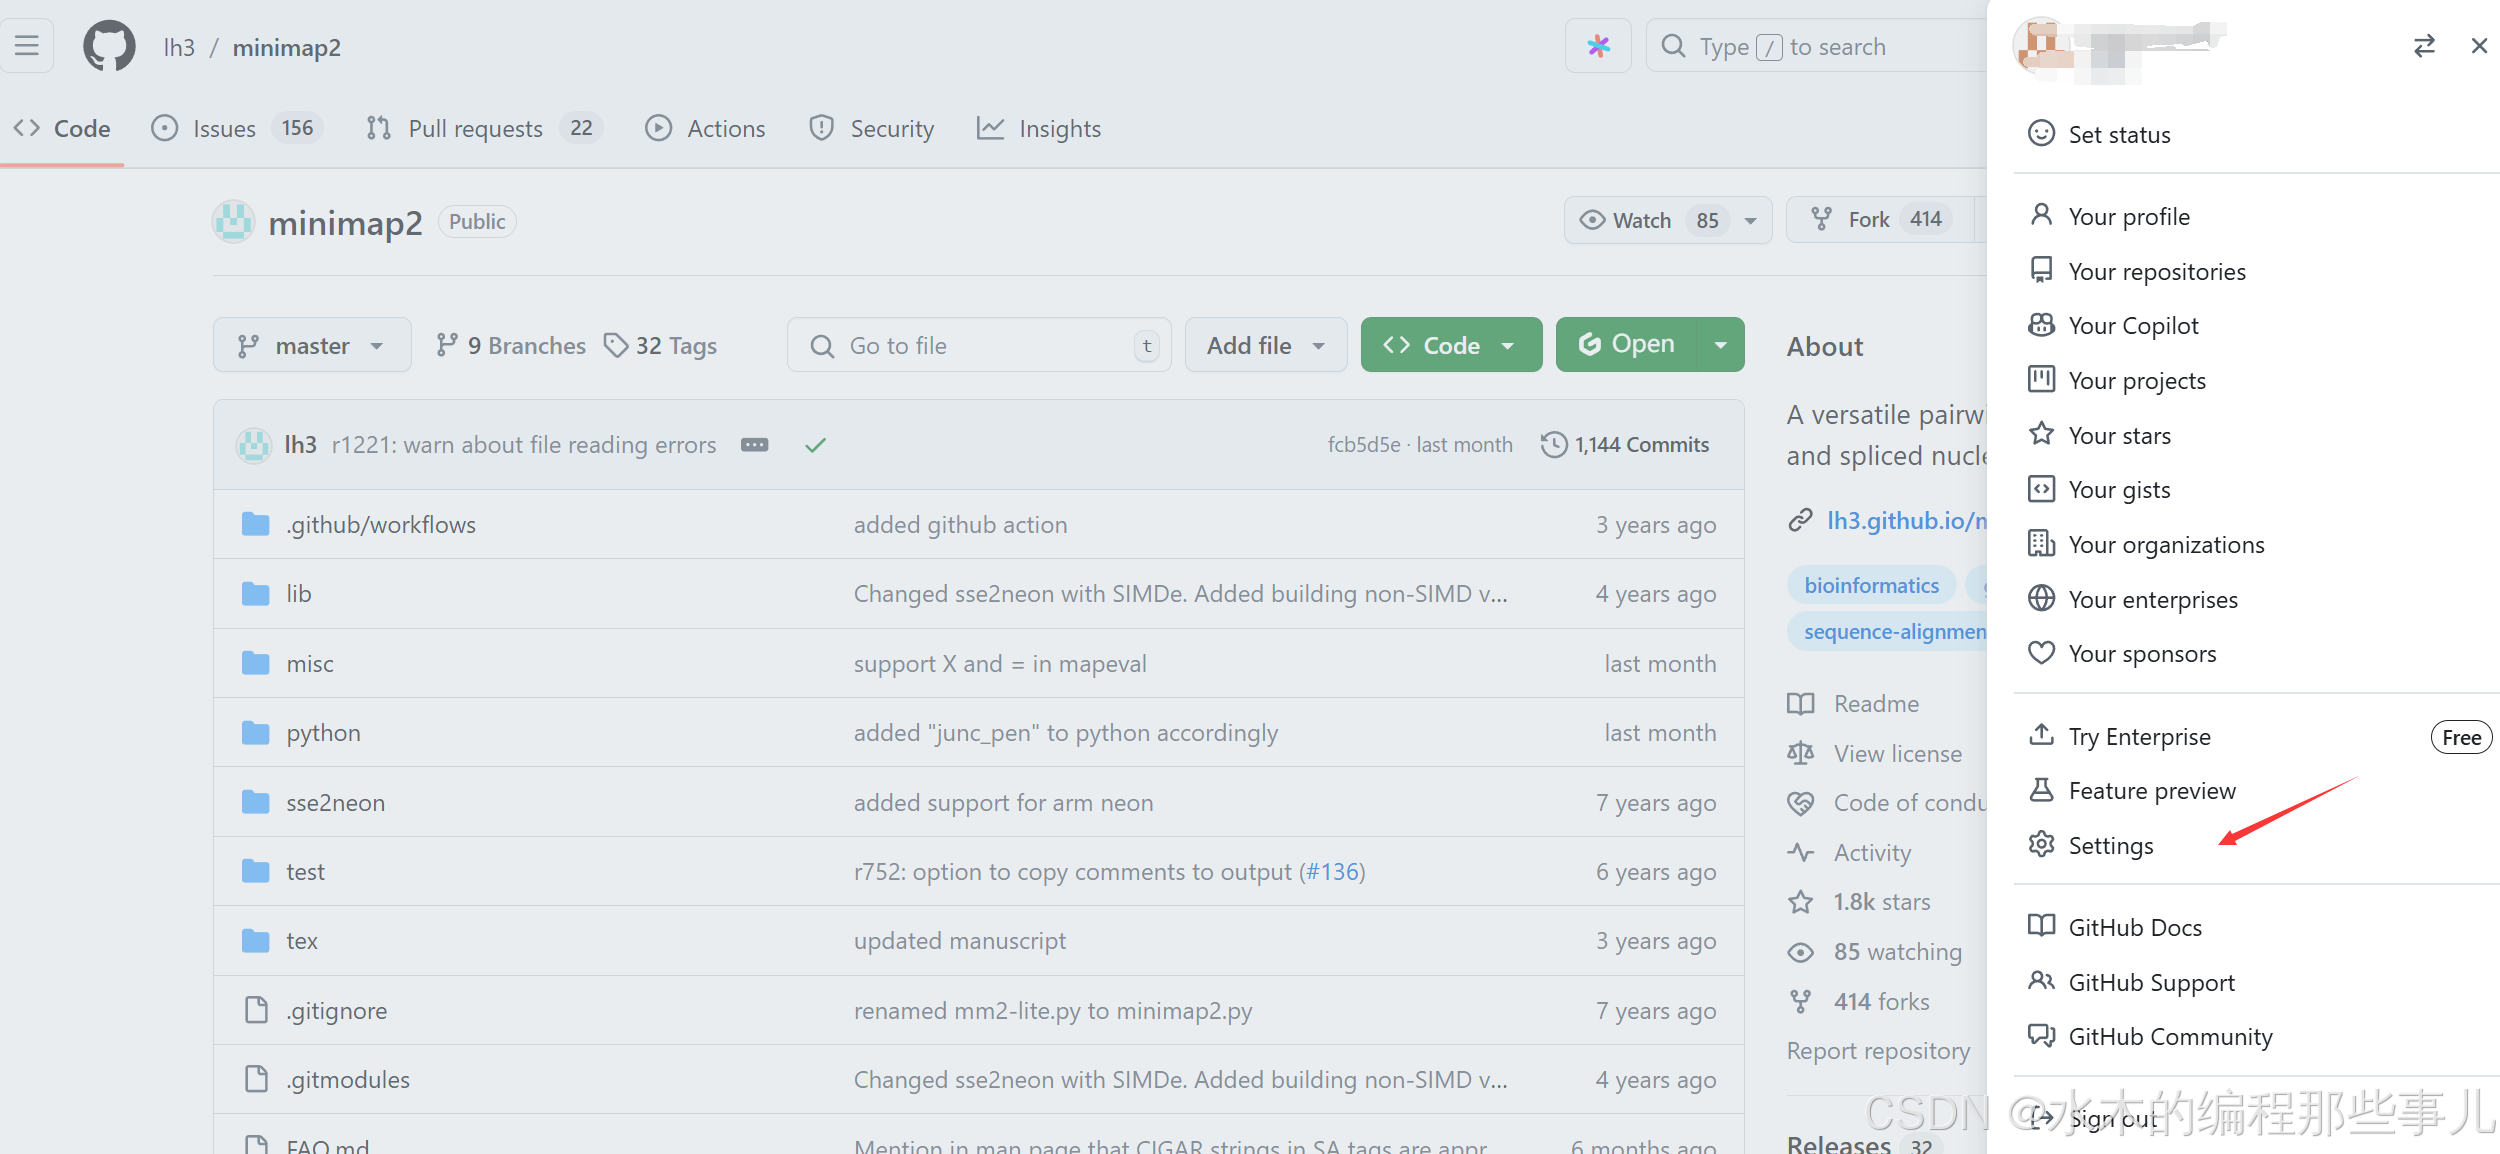Click the lh3 avatar beside latest commit
The image size is (2500, 1154).
point(254,445)
